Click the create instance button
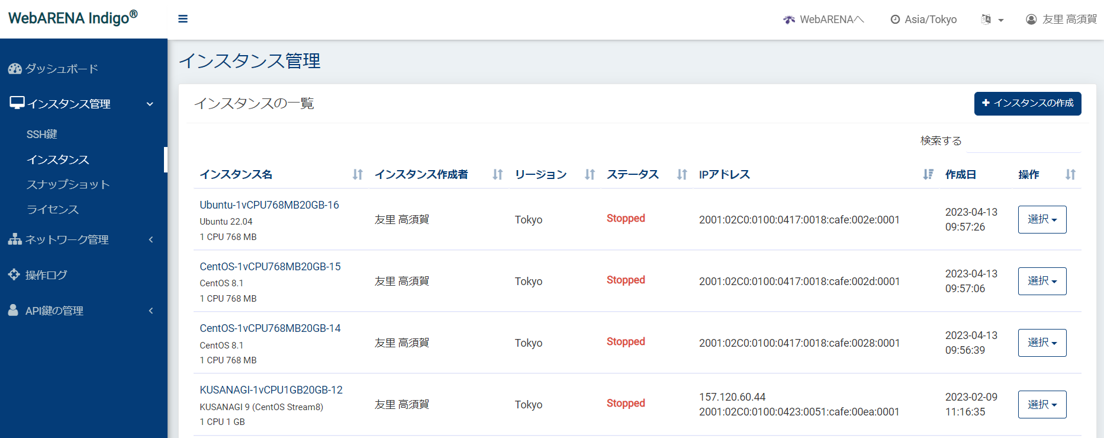This screenshot has width=1104, height=438. (1027, 103)
